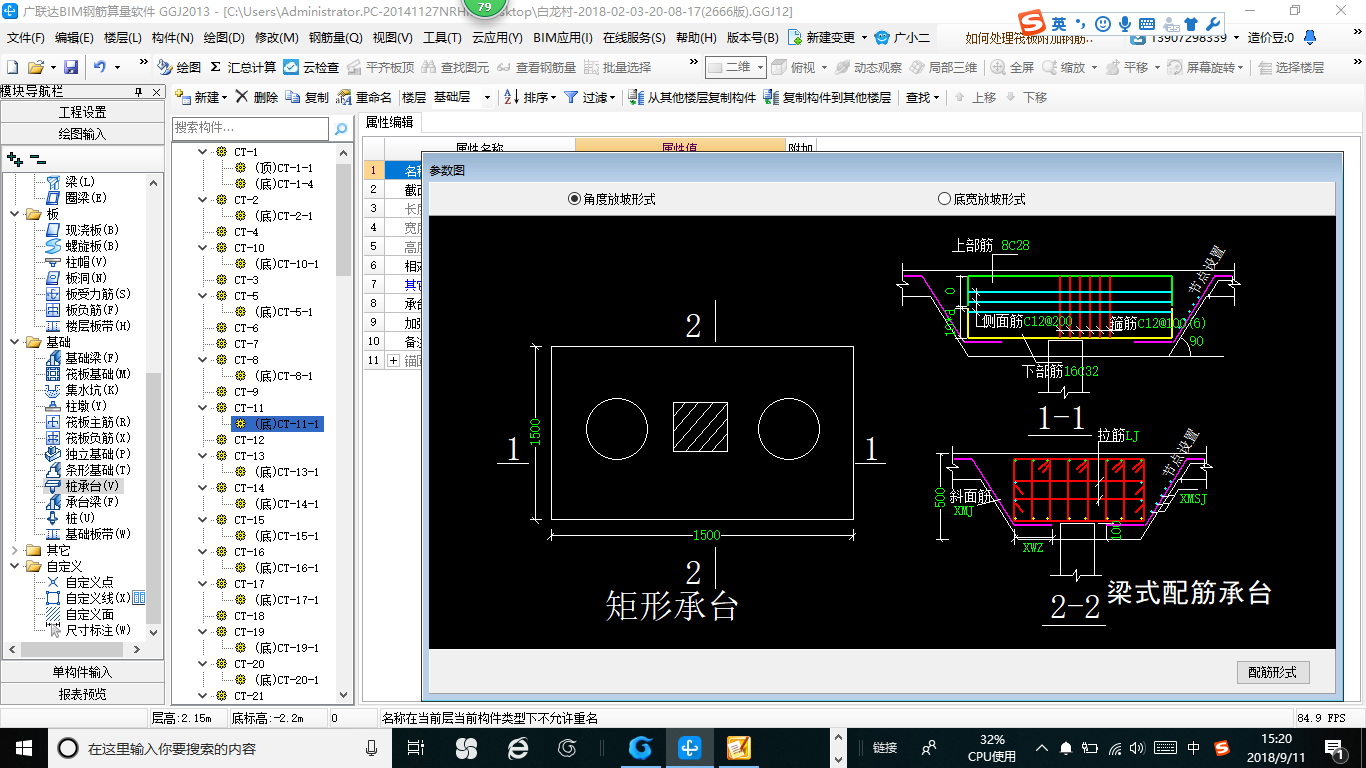Run 汇总计算 summary calculation

pyautogui.click(x=243, y=67)
